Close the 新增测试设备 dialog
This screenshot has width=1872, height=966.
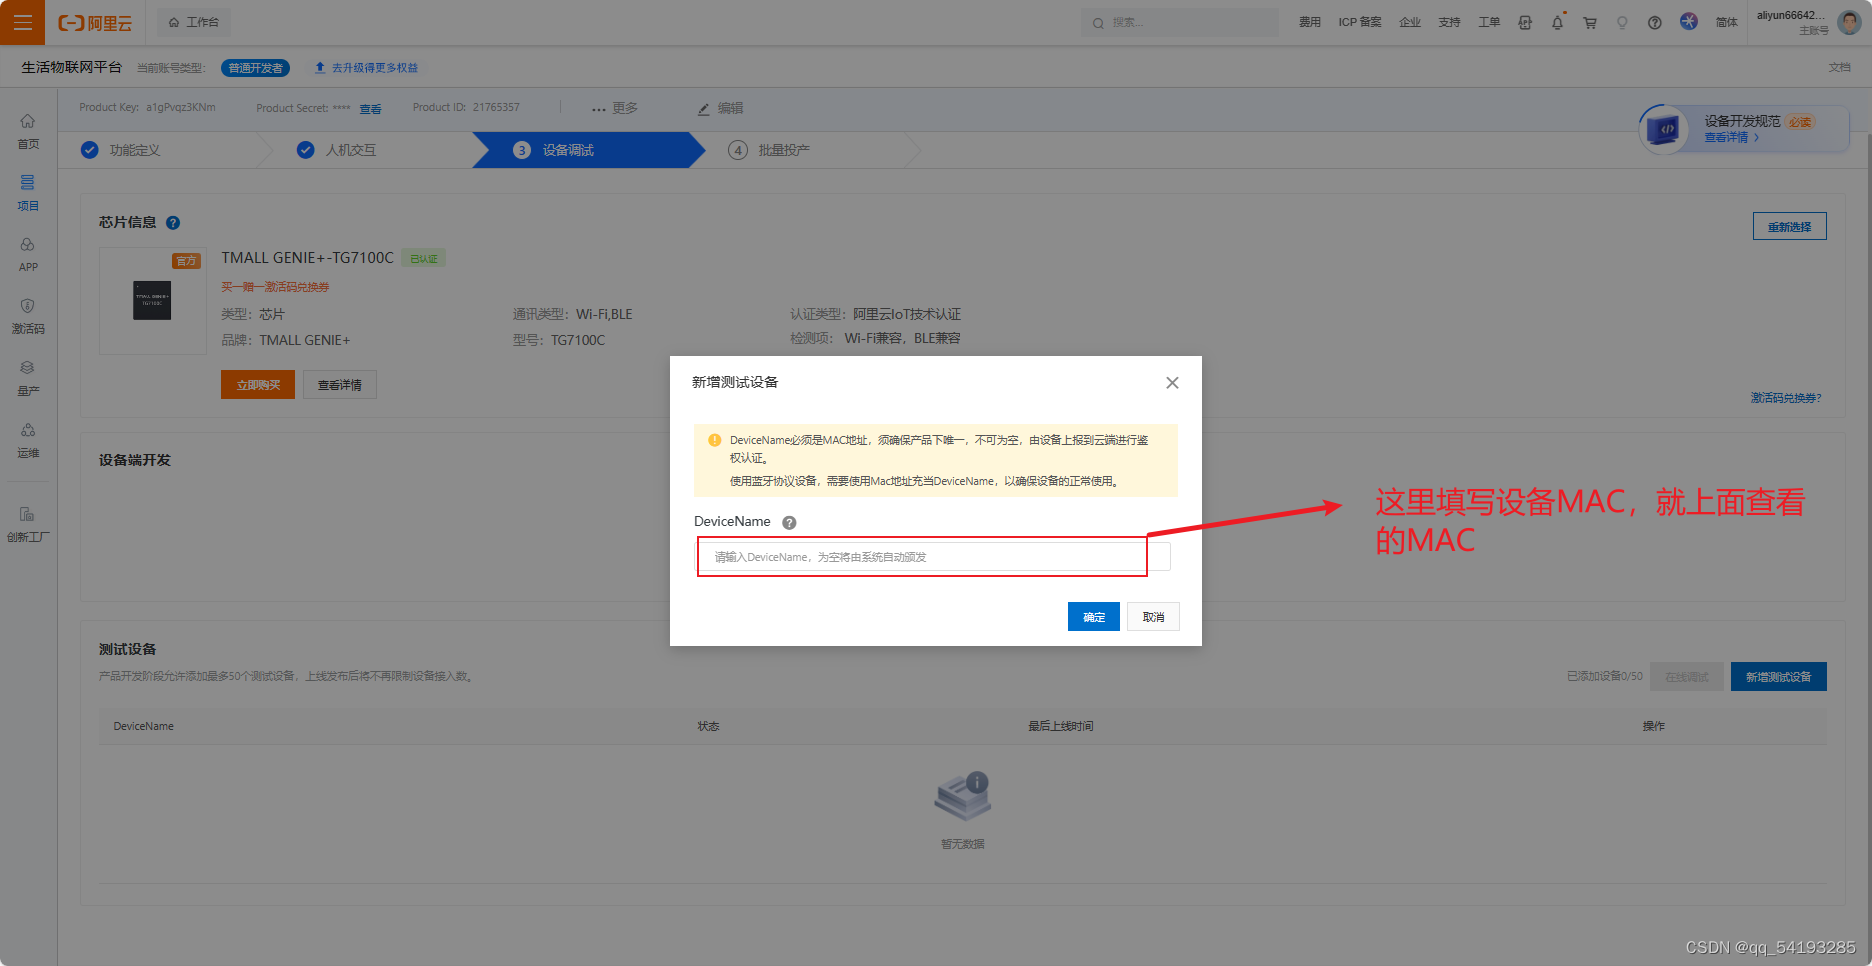pos(1172,383)
